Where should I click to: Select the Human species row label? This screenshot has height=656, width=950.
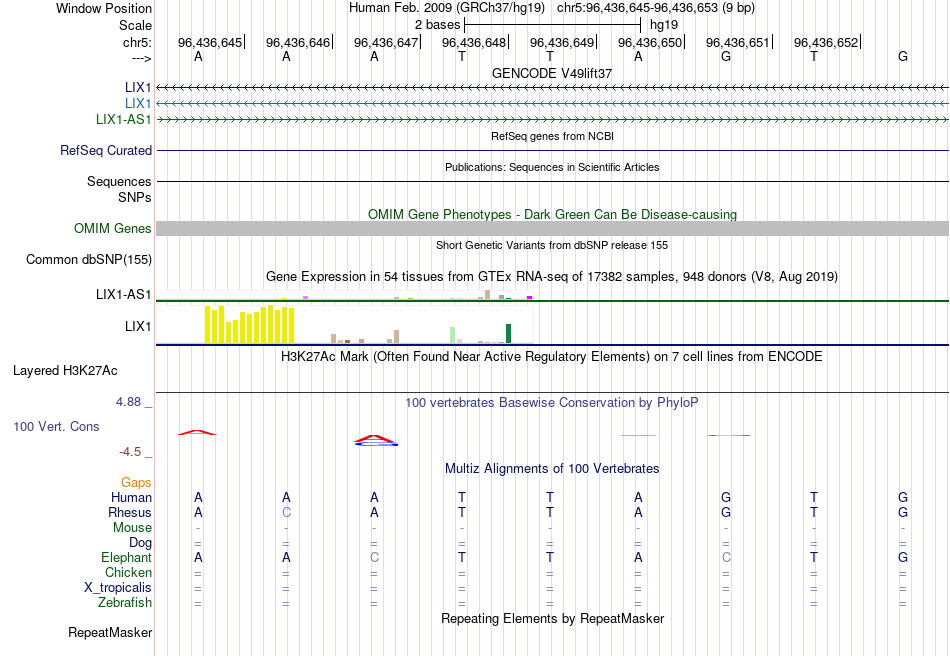point(131,497)
